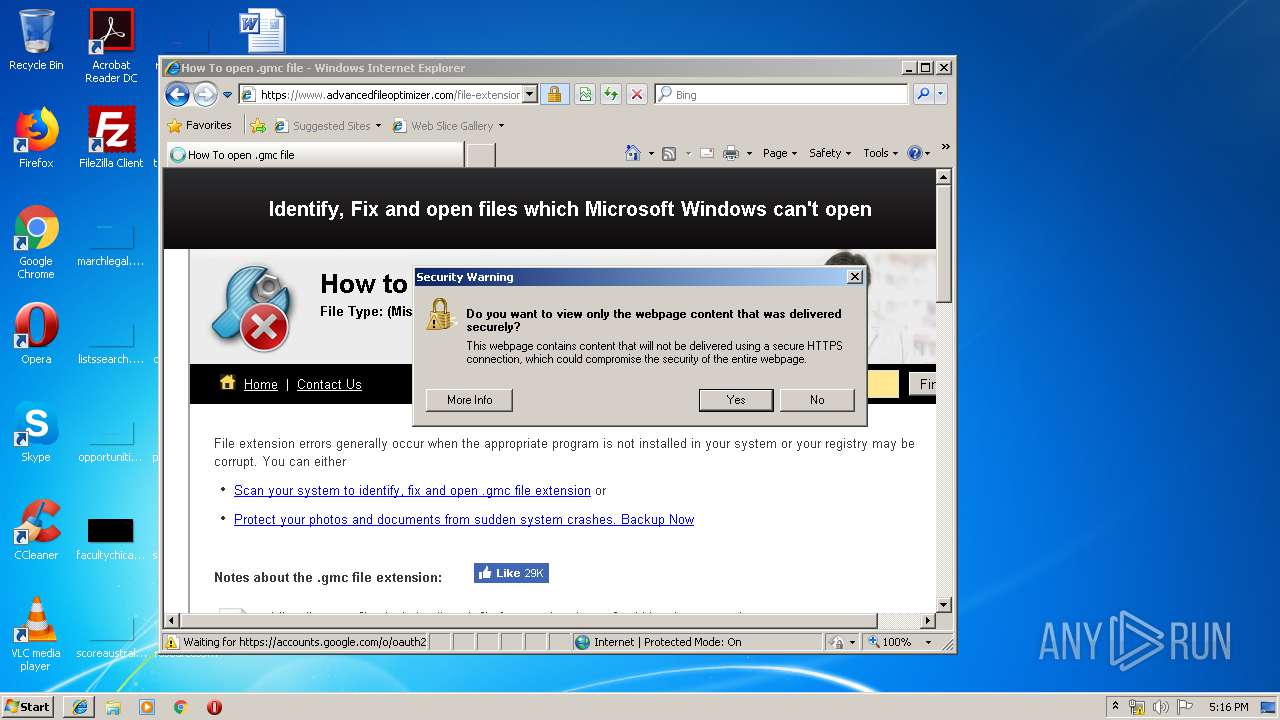
Task: Expand the command bar overflow chevron
Action: 945,148
